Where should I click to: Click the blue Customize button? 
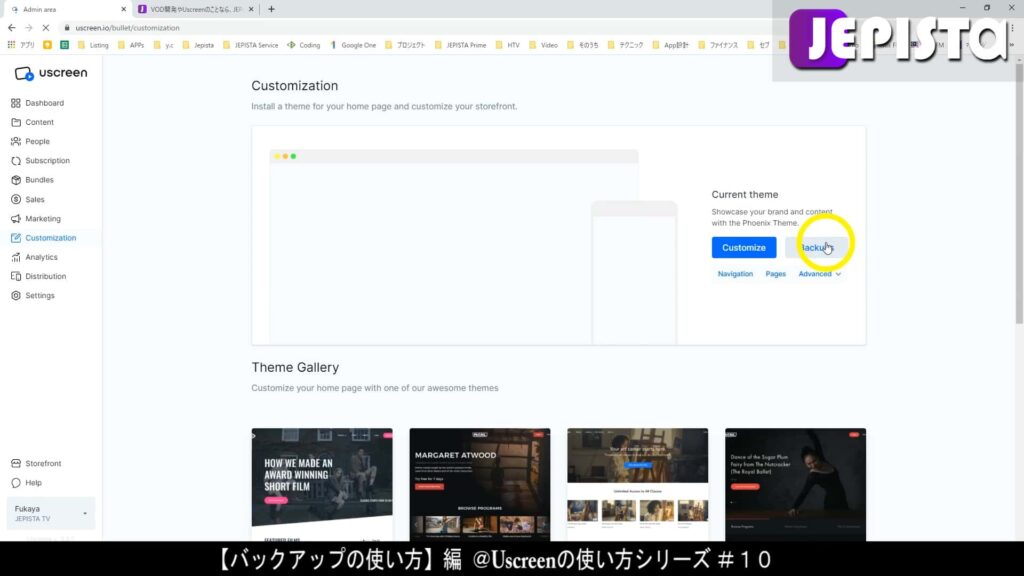click(743, 247)
